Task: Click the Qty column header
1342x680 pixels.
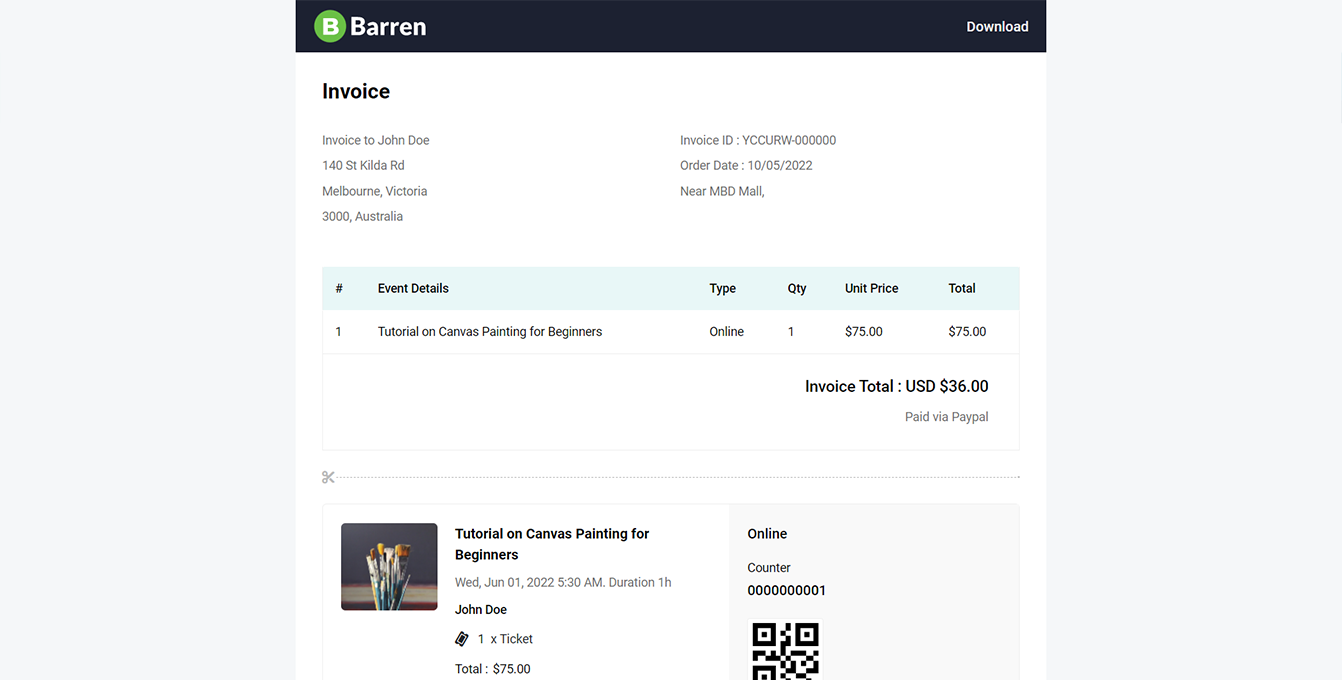Action: 796,288
